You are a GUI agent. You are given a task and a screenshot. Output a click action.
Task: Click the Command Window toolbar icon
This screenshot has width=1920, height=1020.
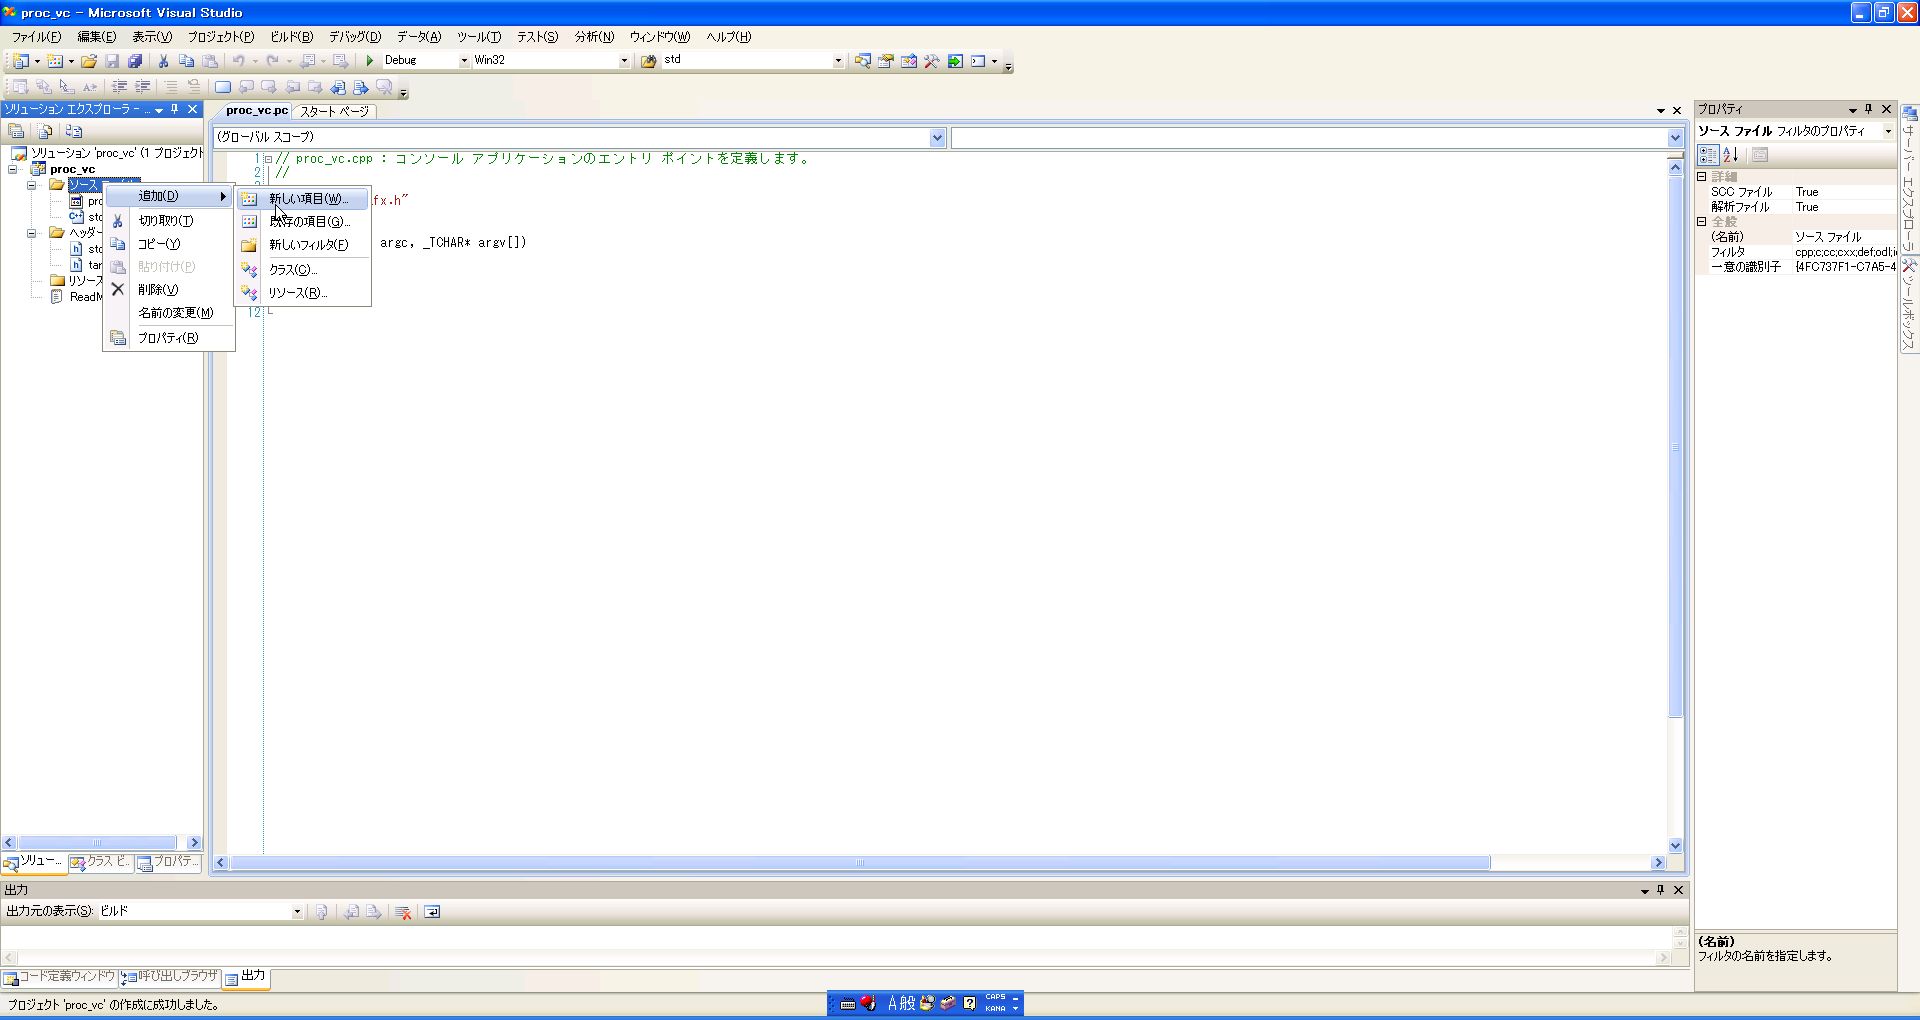click(978, 61)
